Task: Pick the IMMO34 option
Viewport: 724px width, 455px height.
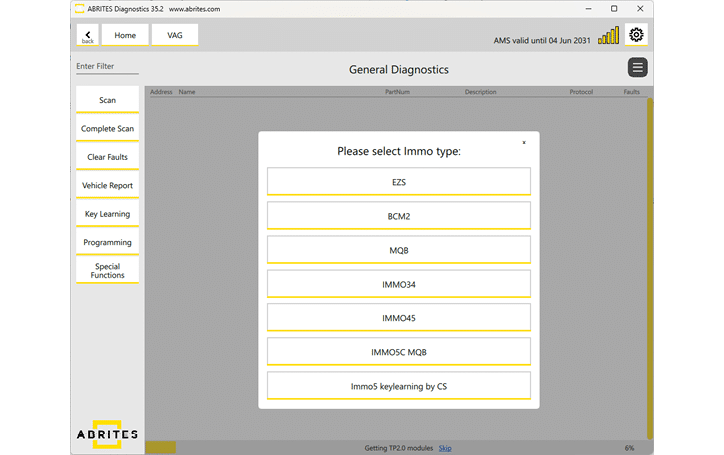Action: click(x=399, y=284)
